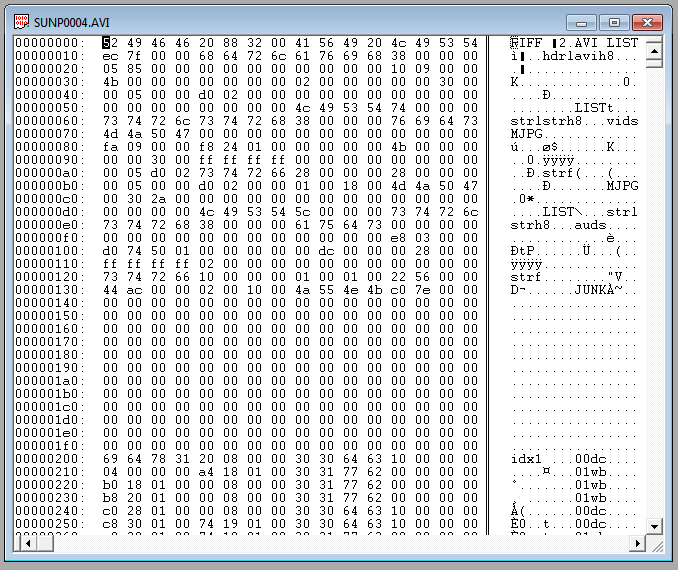Click ASCII text 'idx1' in right pane
The height and width of the screenshot is (570, 678).
click(526, 458)
